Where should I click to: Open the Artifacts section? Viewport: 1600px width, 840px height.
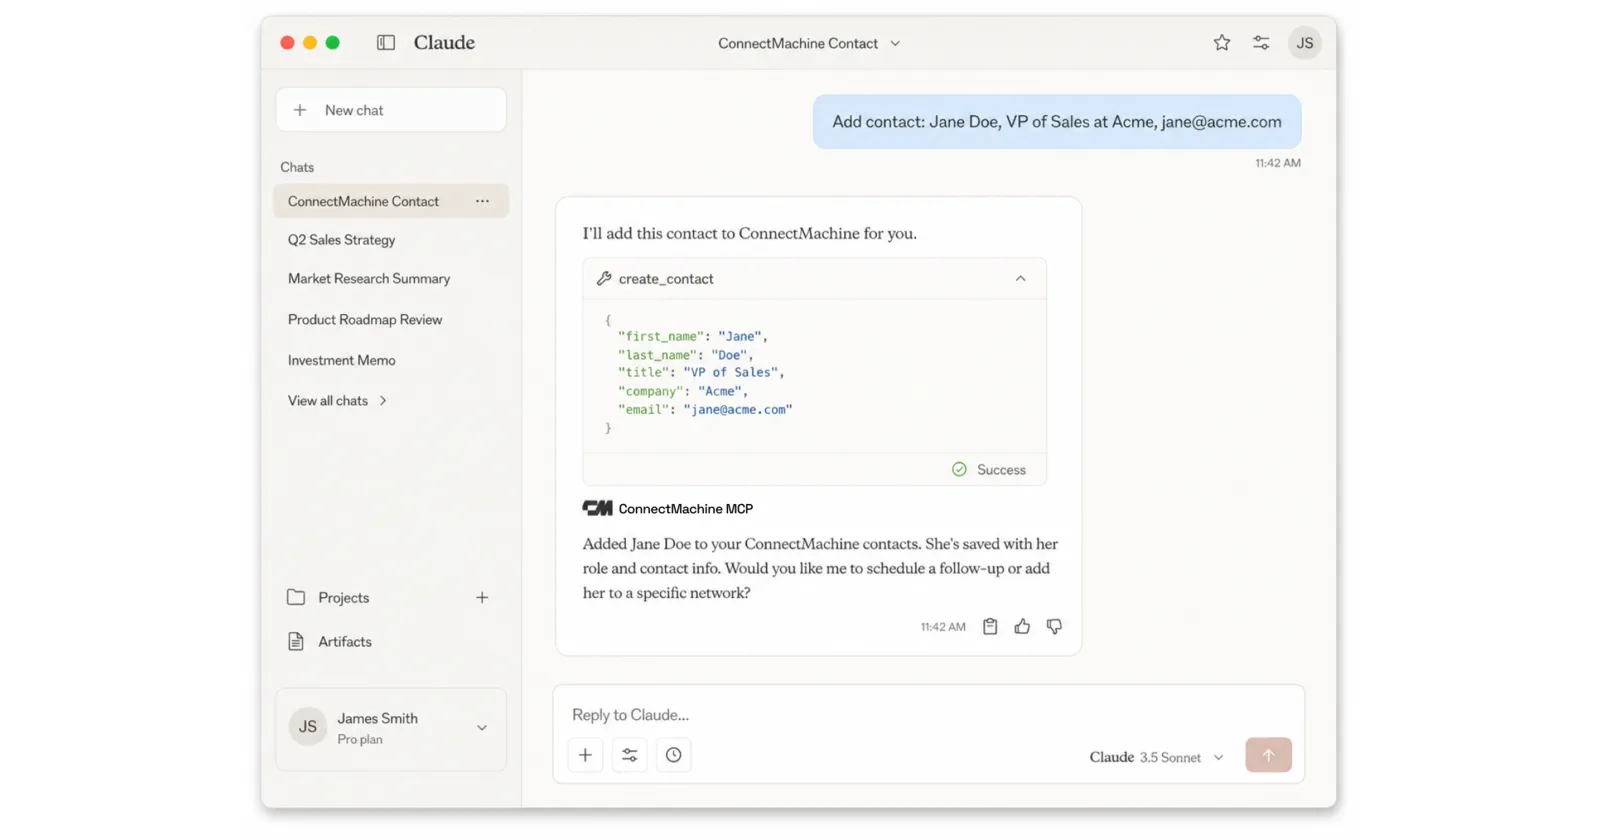click(345, 642)
